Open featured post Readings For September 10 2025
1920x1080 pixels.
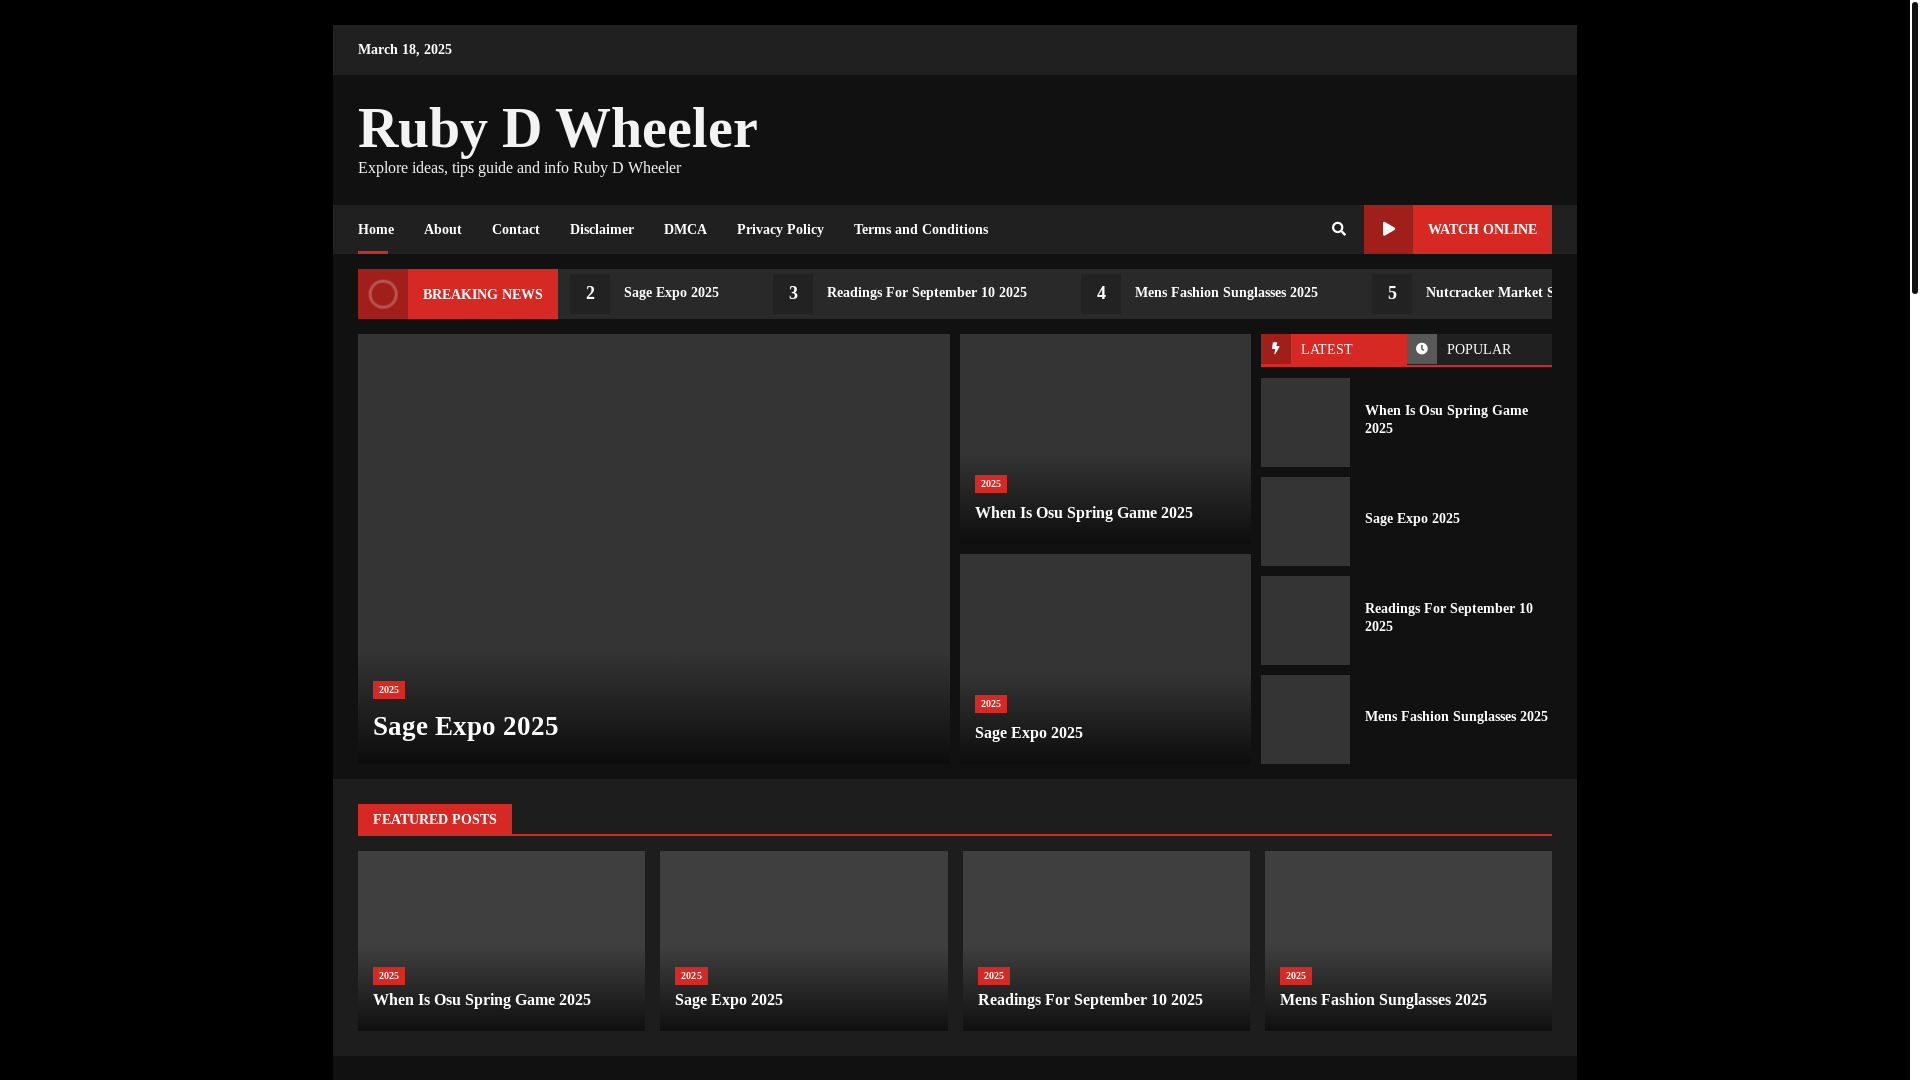click(x=1090, y=1000)
